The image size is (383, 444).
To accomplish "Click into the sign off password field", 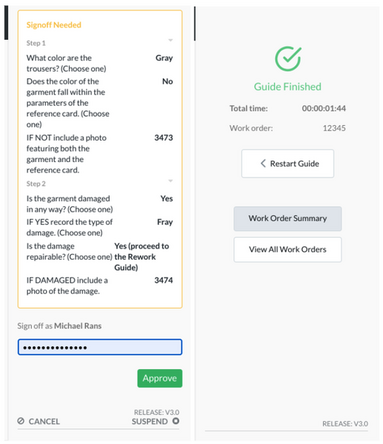I will point(100,347).
